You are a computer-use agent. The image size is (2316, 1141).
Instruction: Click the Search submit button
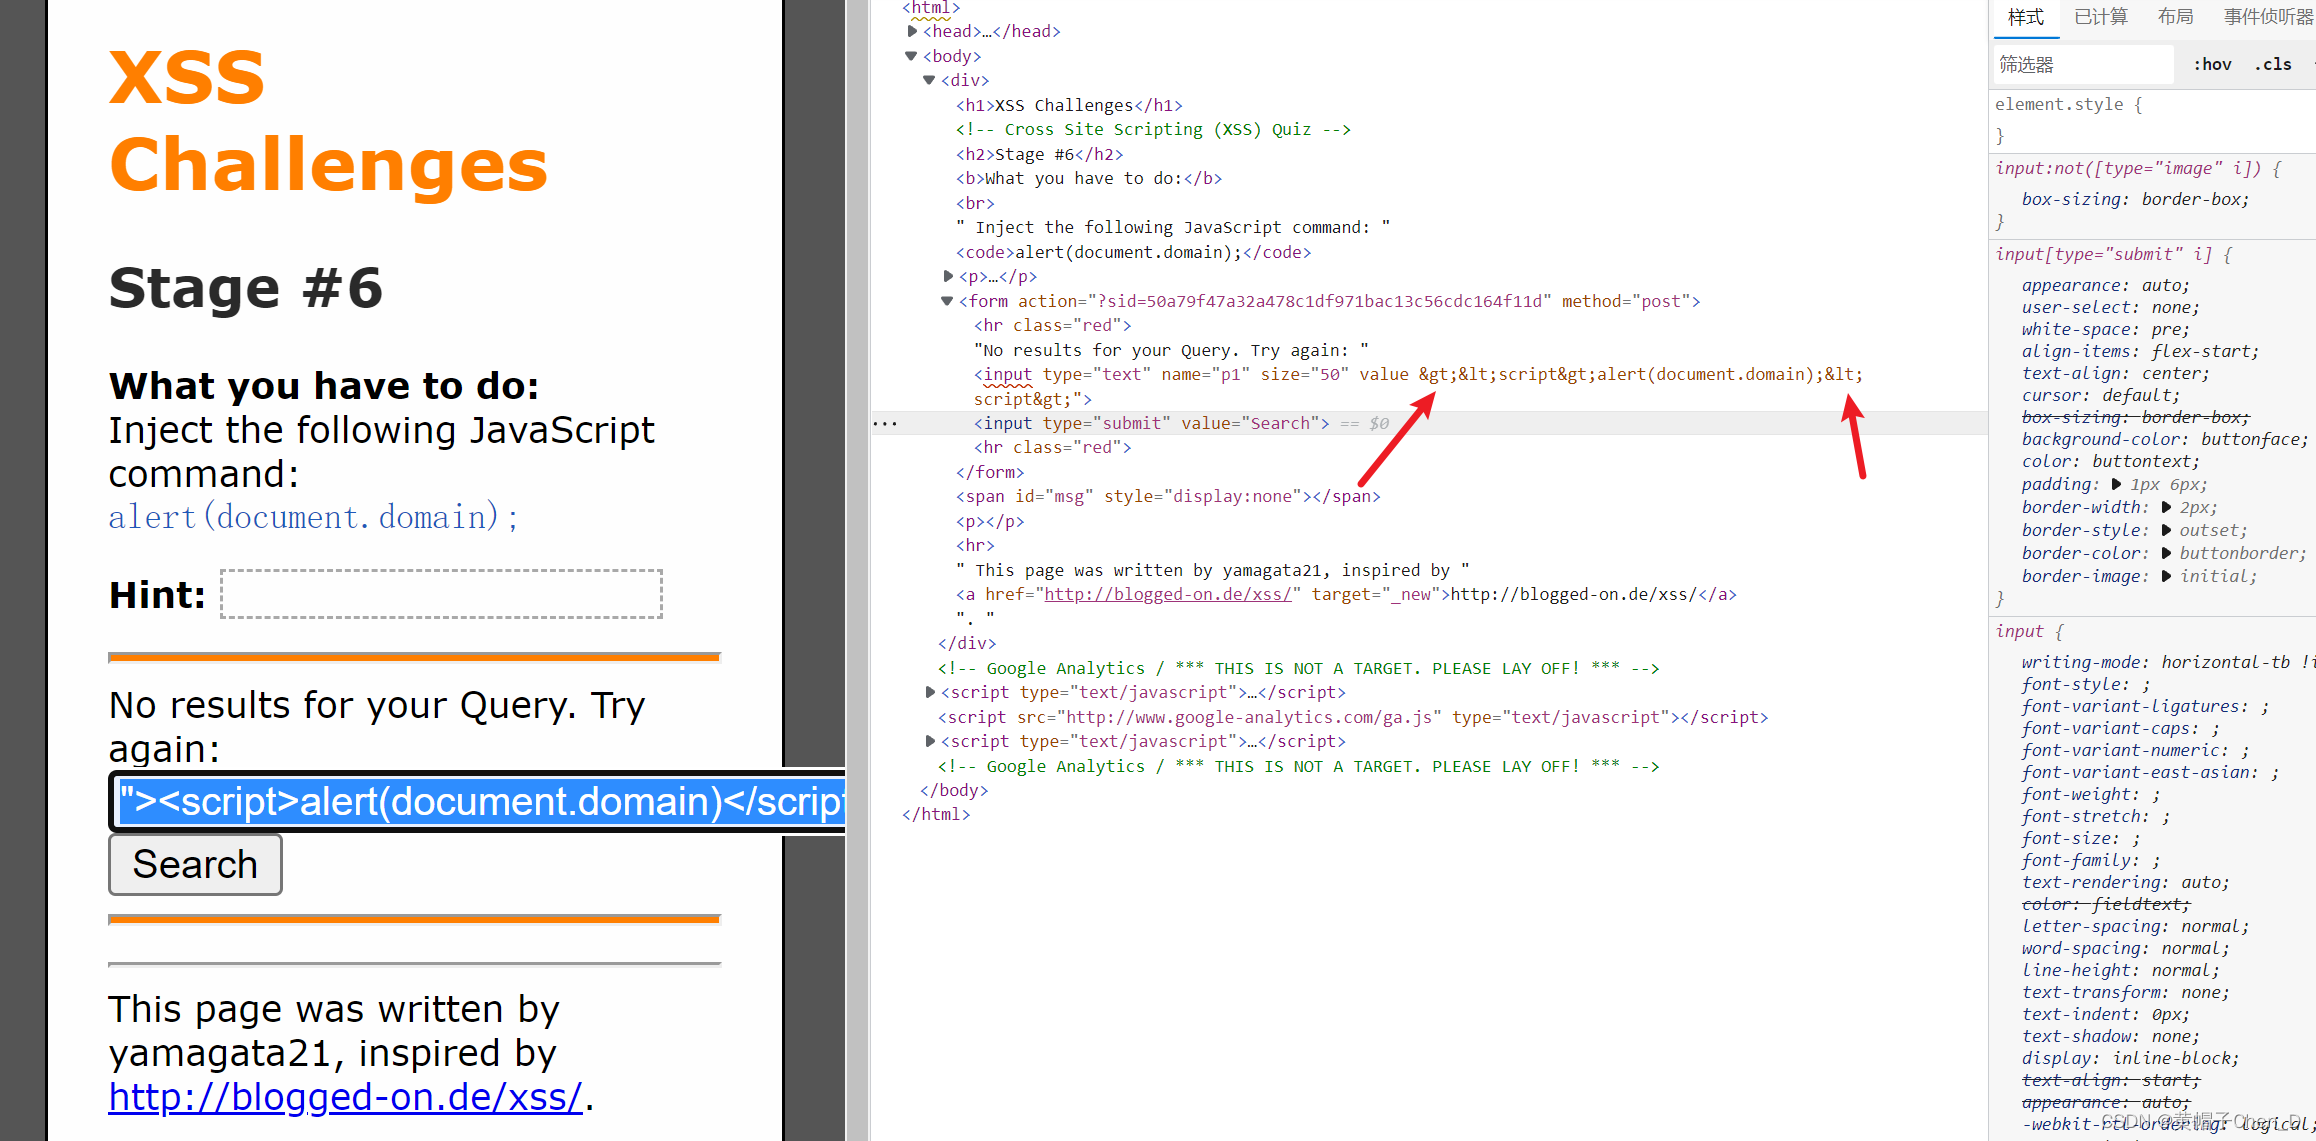[x=195, y=864]
